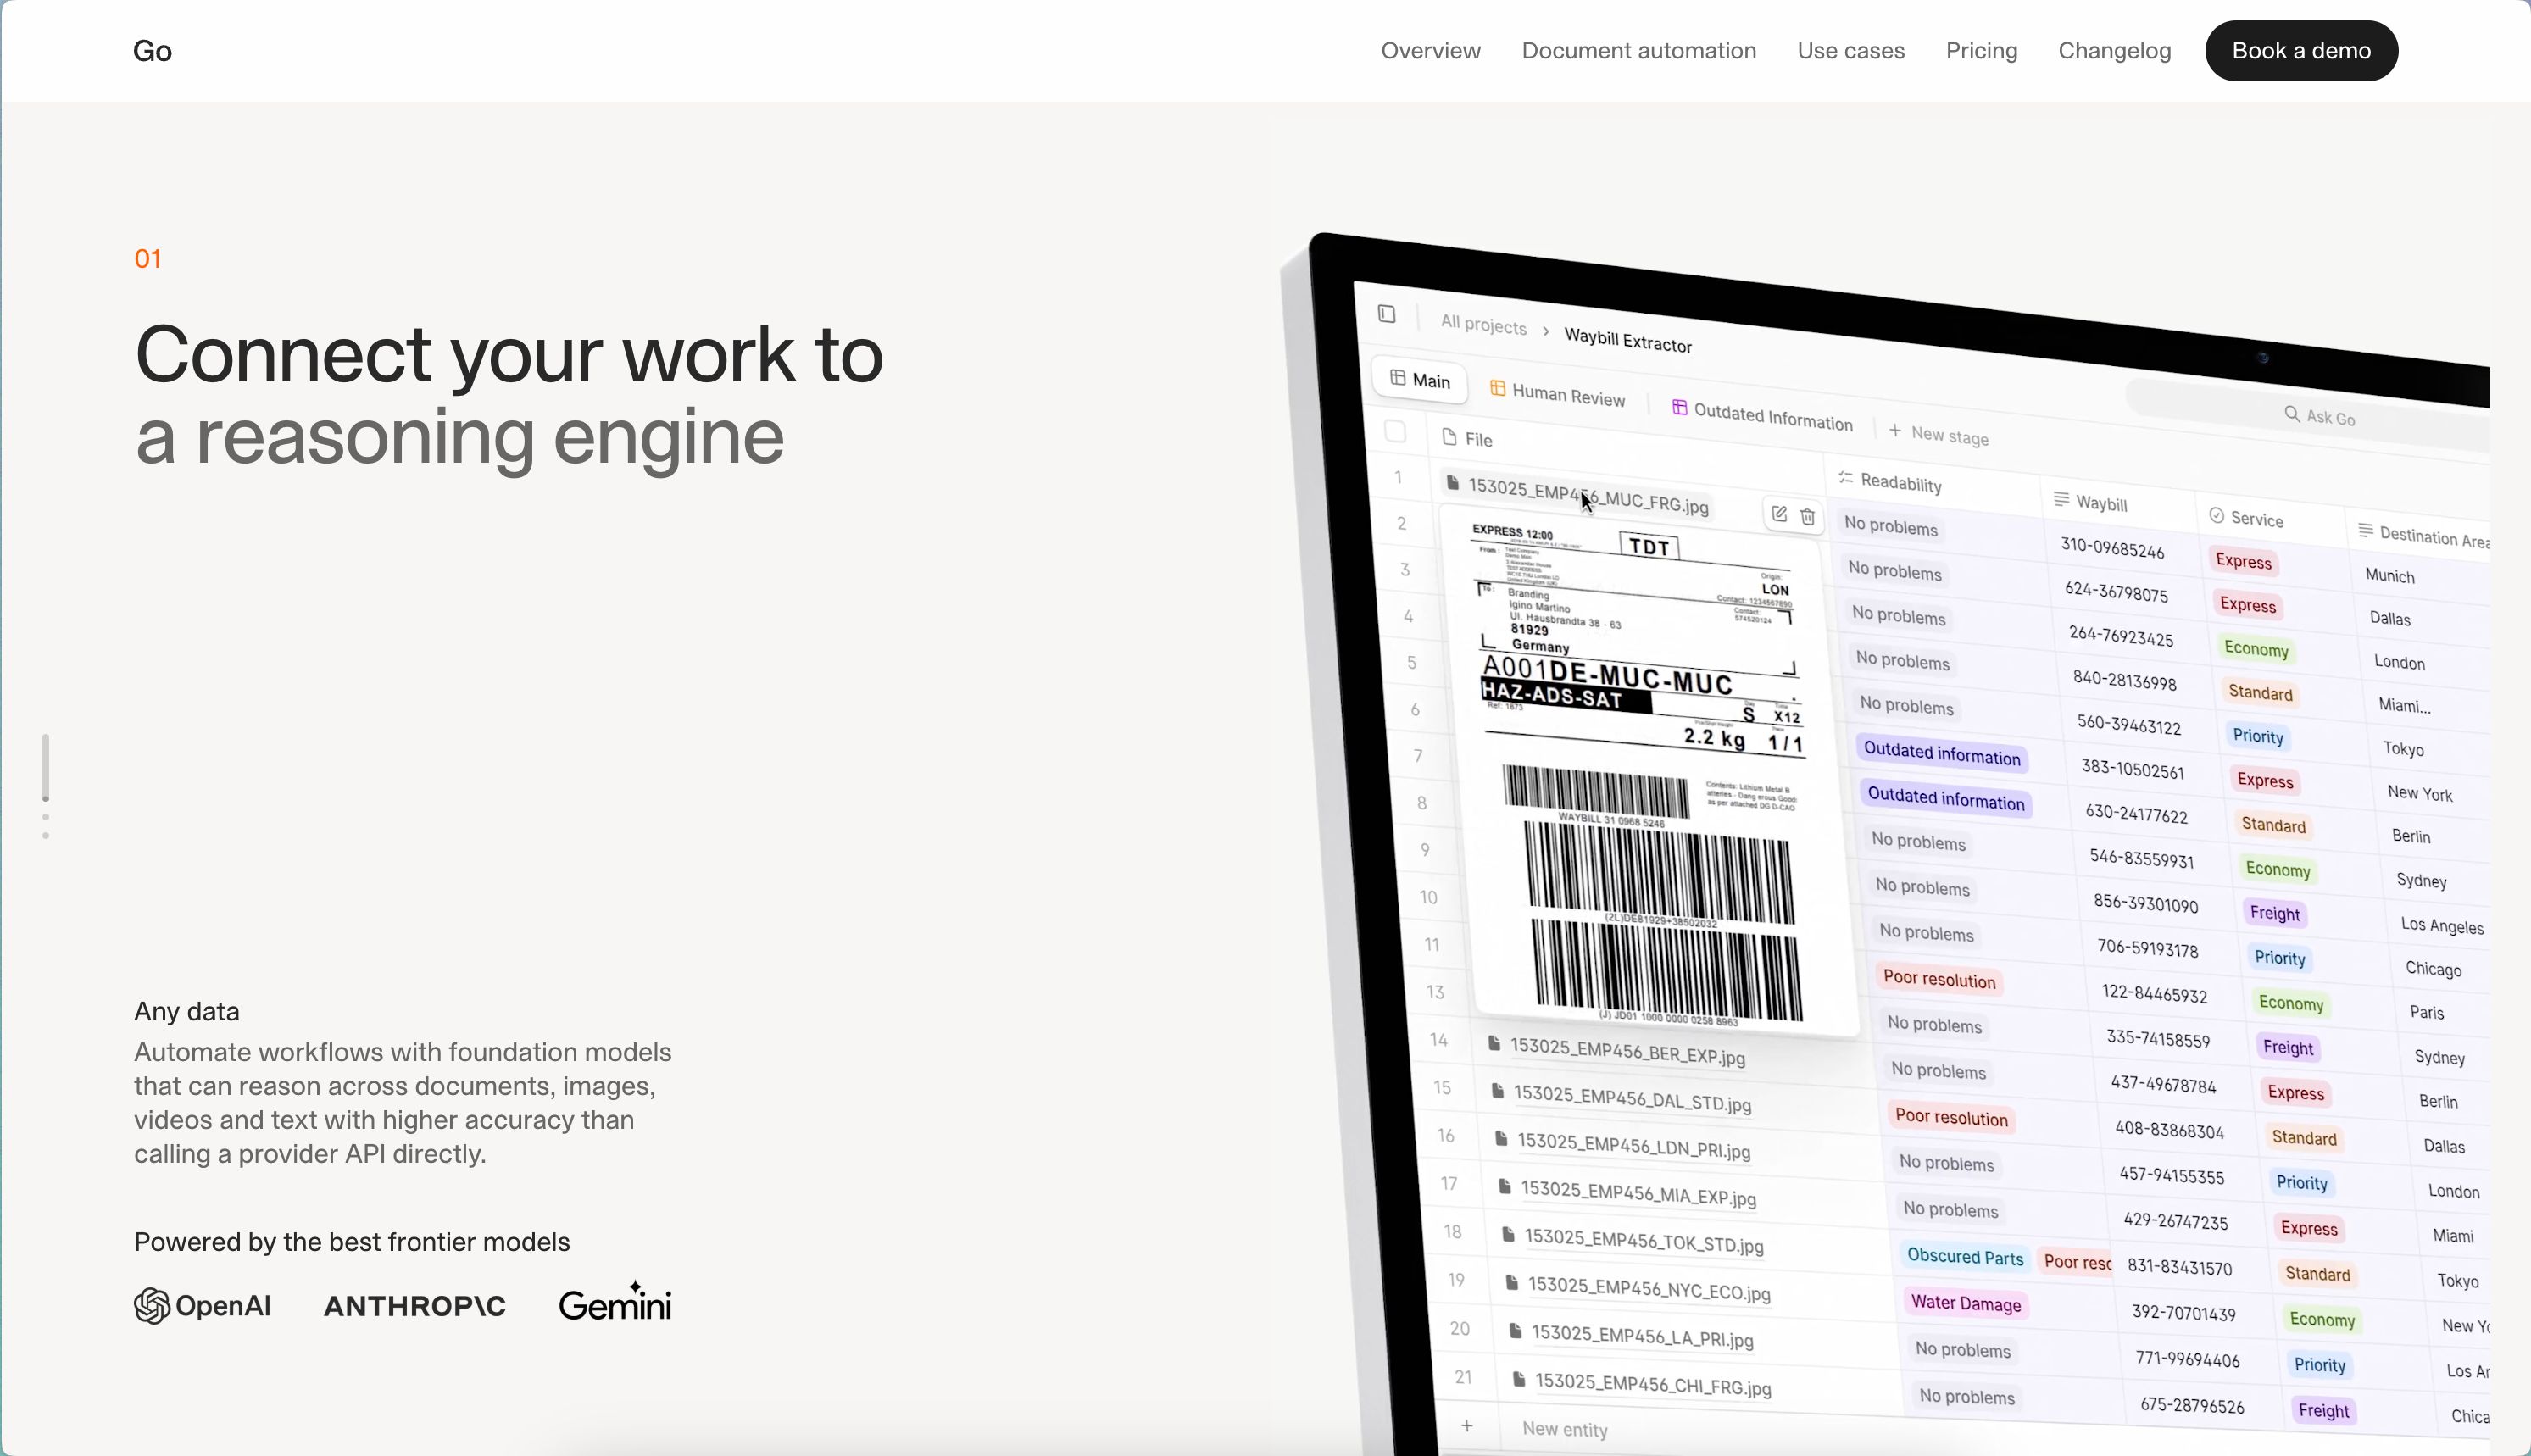Open the file 153025_EMP456_CHI_FRG.jpg

pyautogui.click(x=1652, y=1383)
